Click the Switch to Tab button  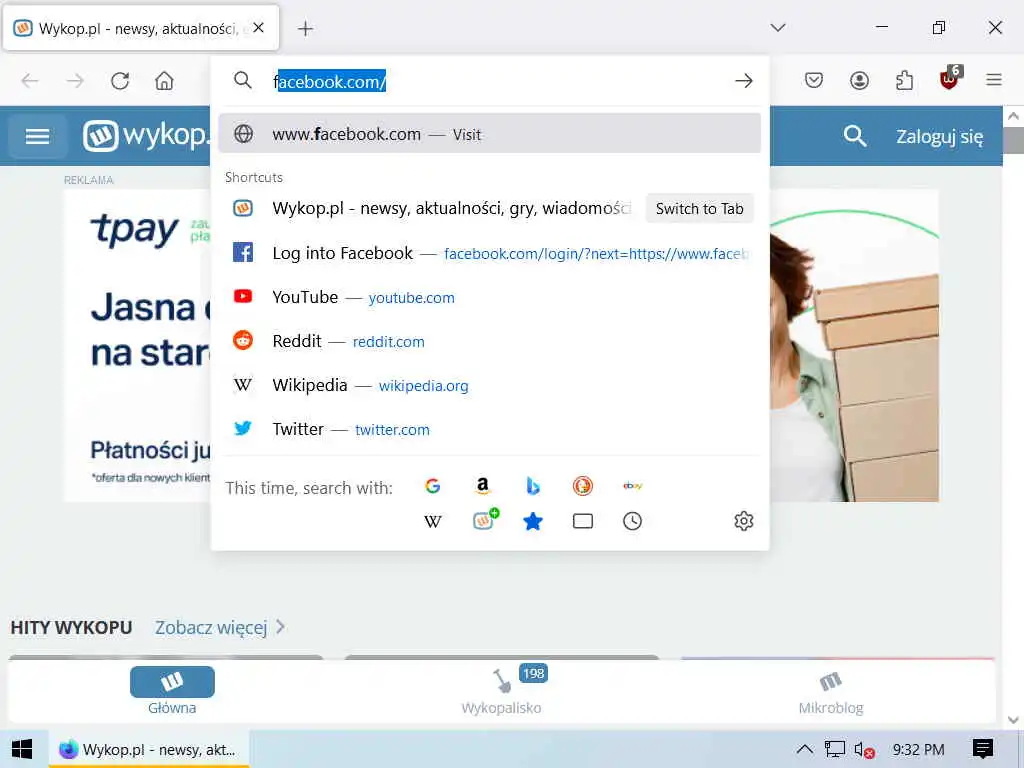699,208
